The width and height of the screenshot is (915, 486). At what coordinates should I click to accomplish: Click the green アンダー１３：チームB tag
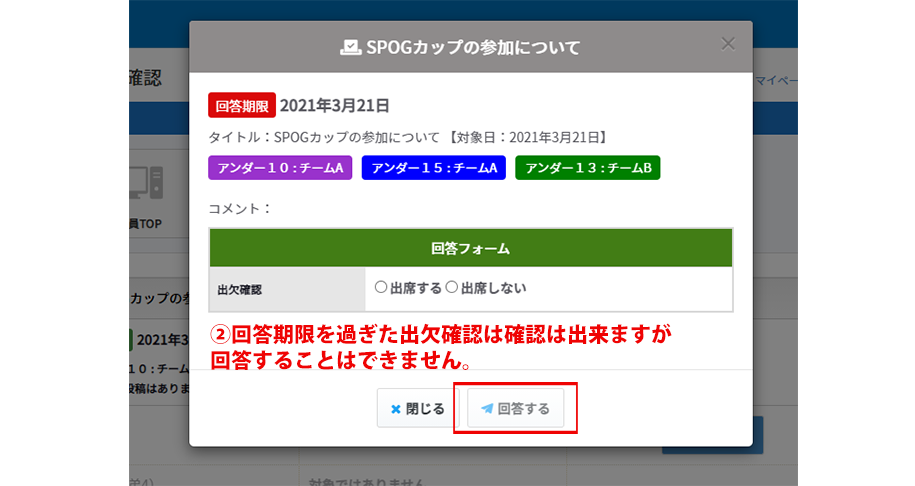click(587, 168)
